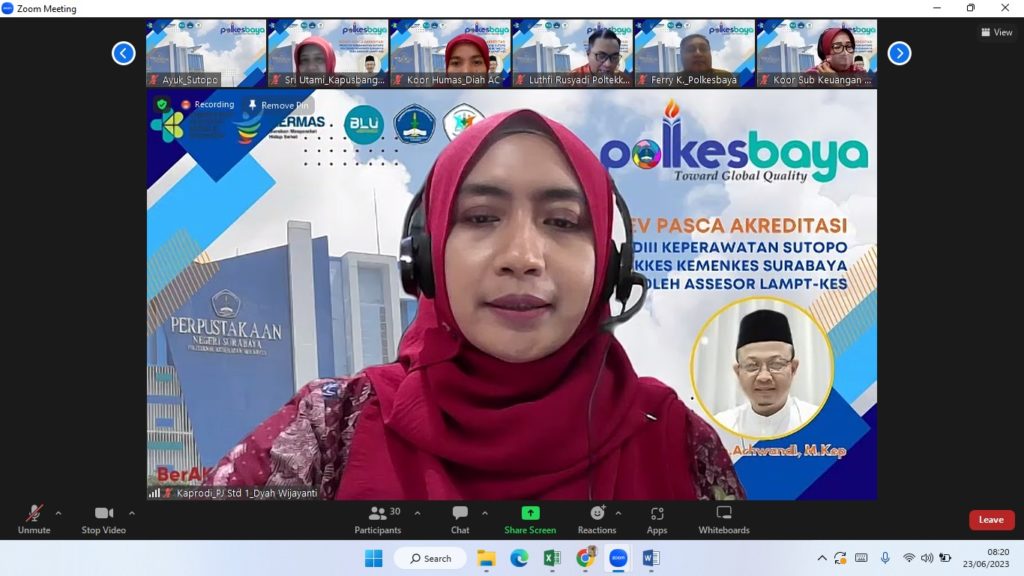Select Ayuk_Sutopo video thumbnail
The height and width of the screenshot is (576, 1024).
206,53
